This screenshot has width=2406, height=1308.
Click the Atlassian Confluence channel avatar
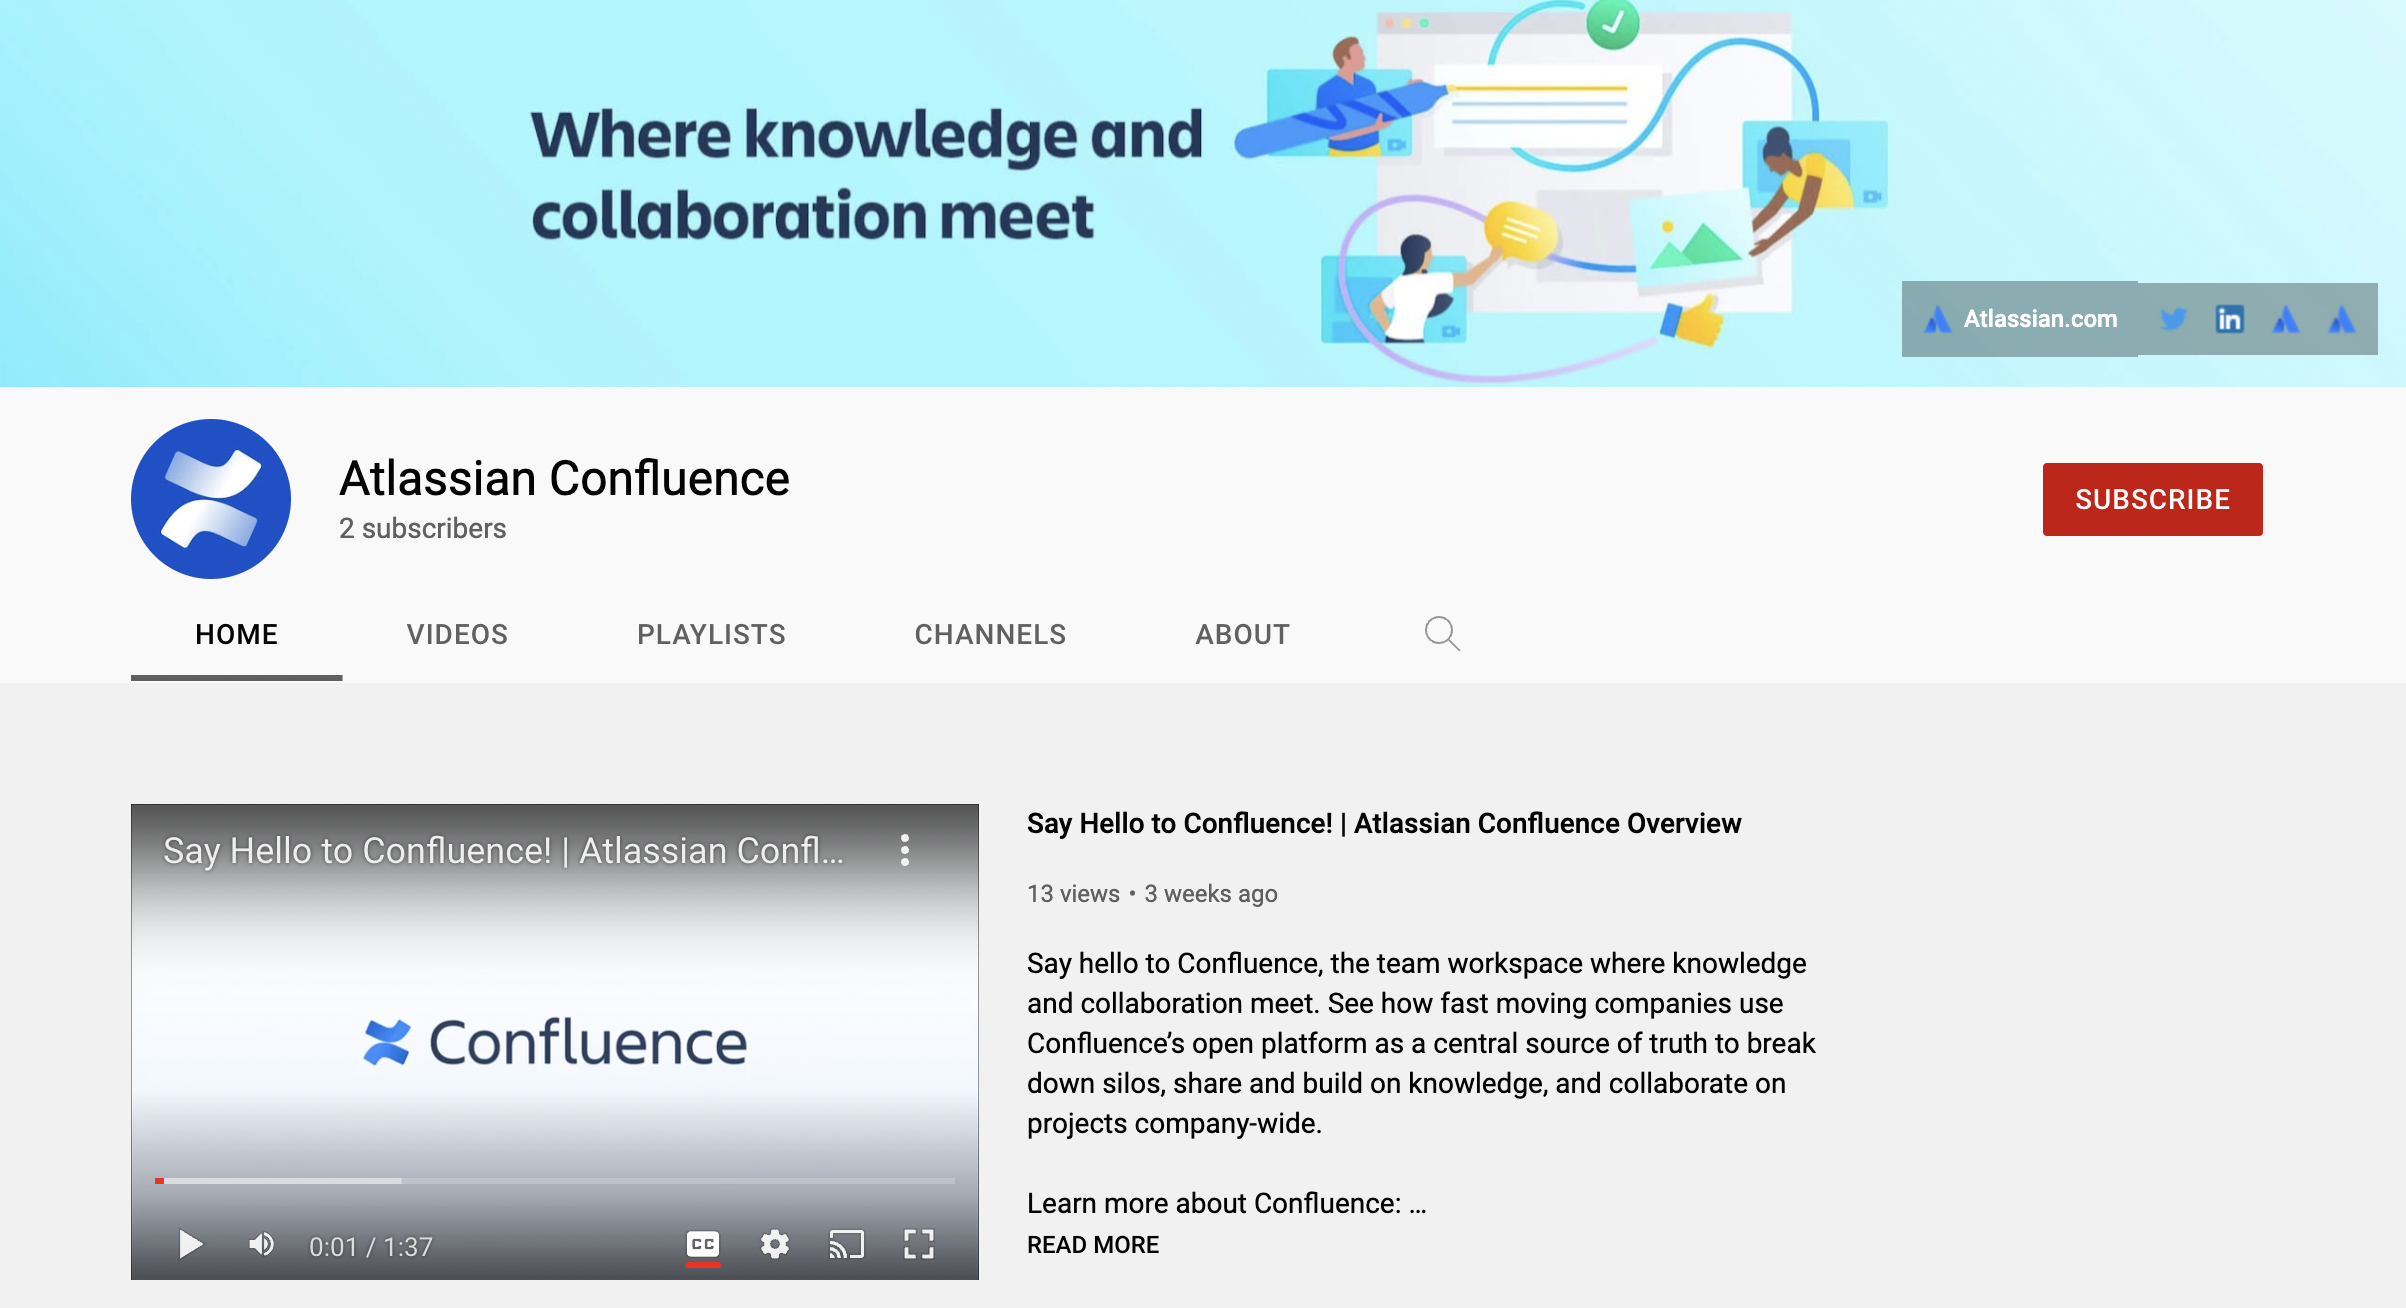point(211,498)
